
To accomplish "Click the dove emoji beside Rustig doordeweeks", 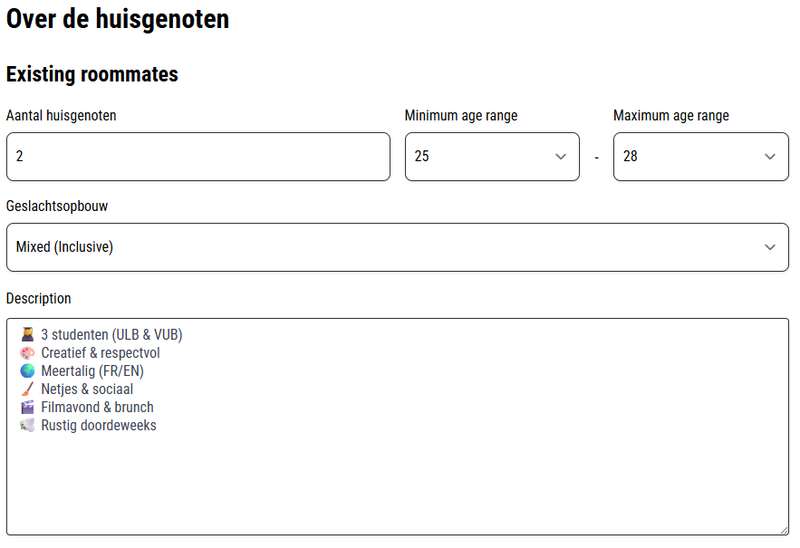I will tap(28, 426).
